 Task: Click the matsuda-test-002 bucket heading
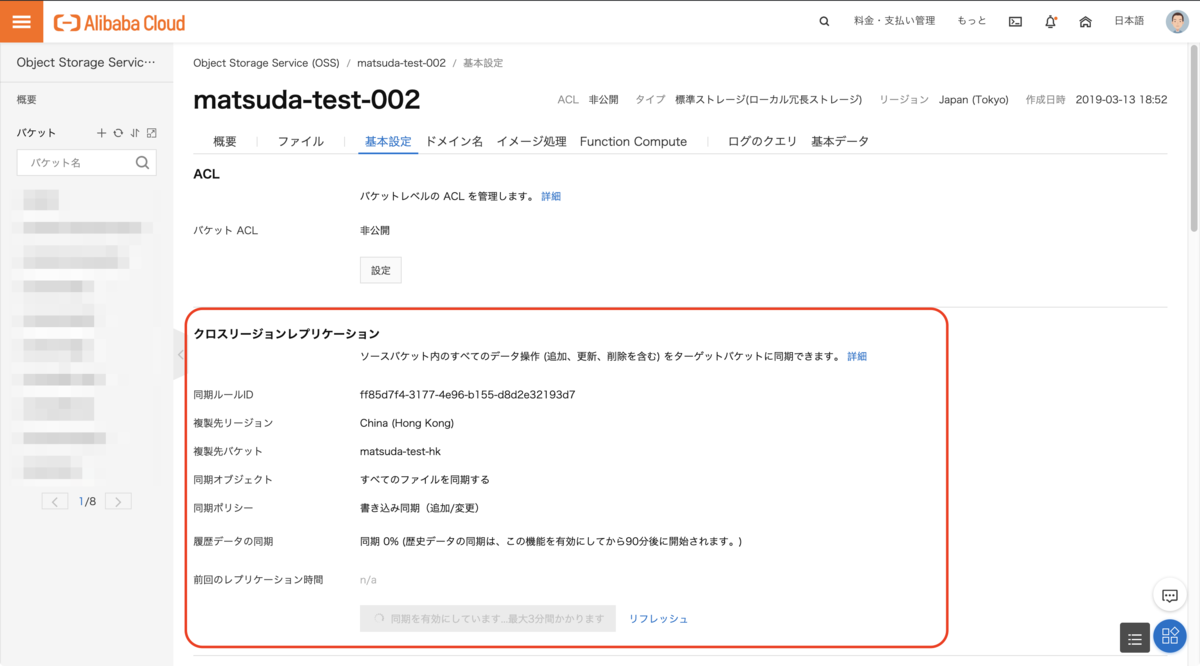click(306, 100)
